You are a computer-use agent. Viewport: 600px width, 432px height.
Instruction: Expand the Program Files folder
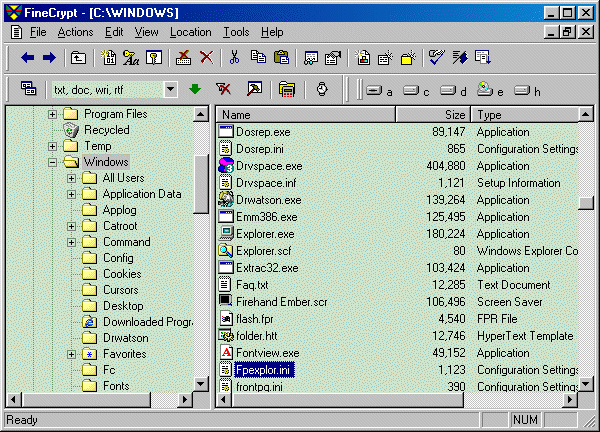pos(52,114)
